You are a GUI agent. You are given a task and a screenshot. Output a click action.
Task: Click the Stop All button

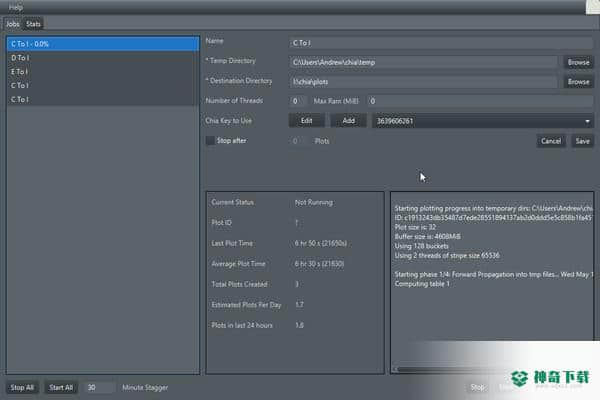click(22, 387)
